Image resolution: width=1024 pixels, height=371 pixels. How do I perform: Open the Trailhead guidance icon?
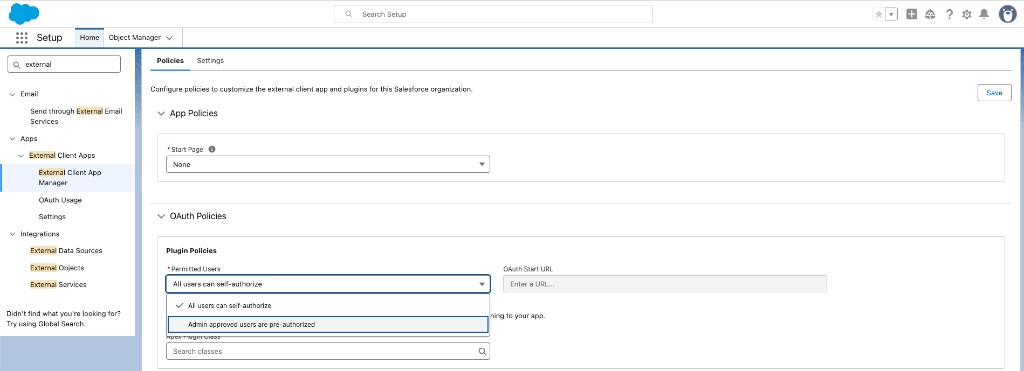pyautogui.click(x=931, y=14)
